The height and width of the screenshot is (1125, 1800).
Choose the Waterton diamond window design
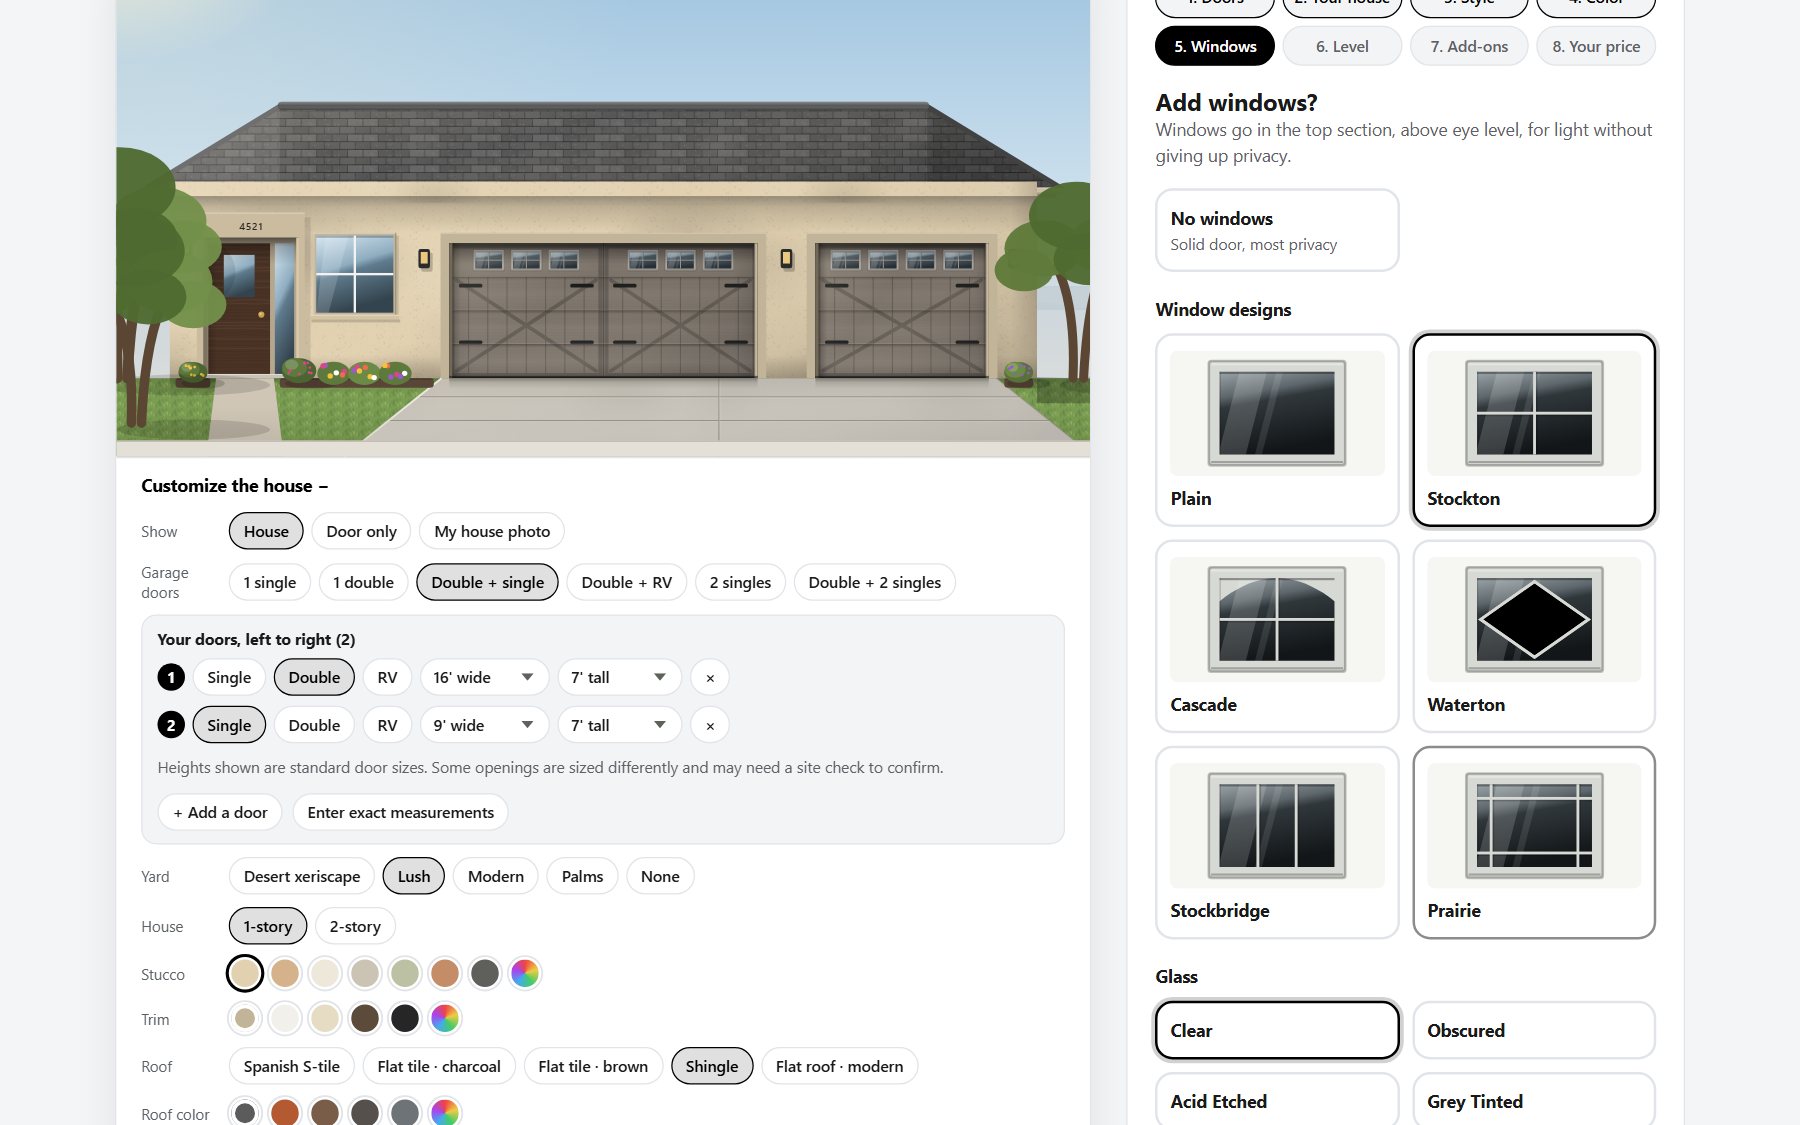click(1534, 636)
